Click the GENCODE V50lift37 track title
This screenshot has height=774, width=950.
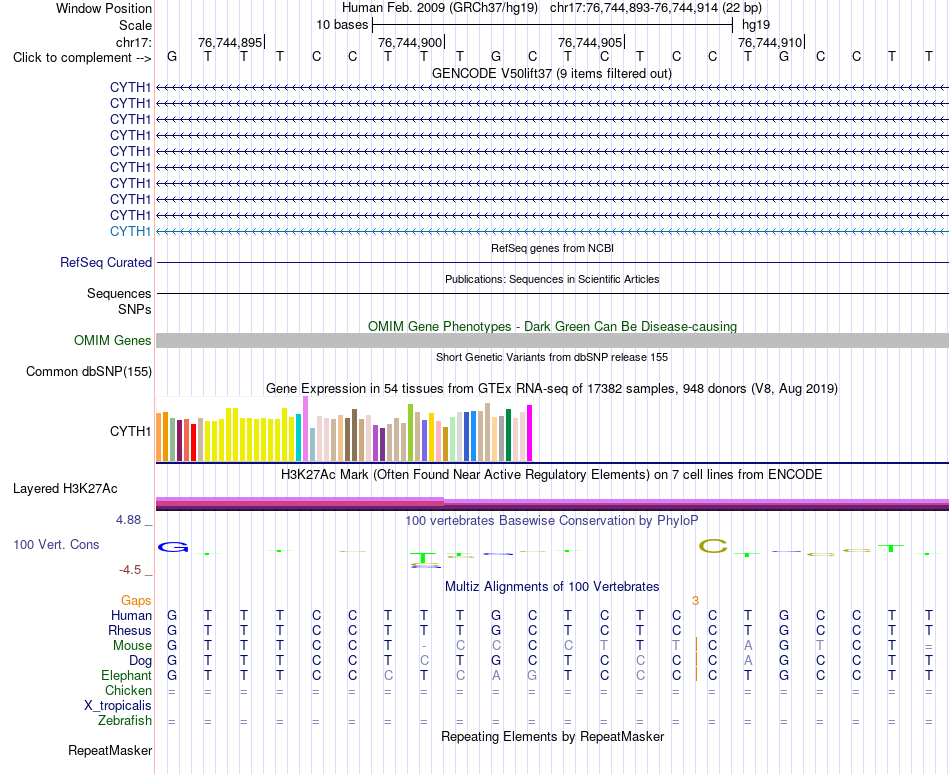point(552,73)
